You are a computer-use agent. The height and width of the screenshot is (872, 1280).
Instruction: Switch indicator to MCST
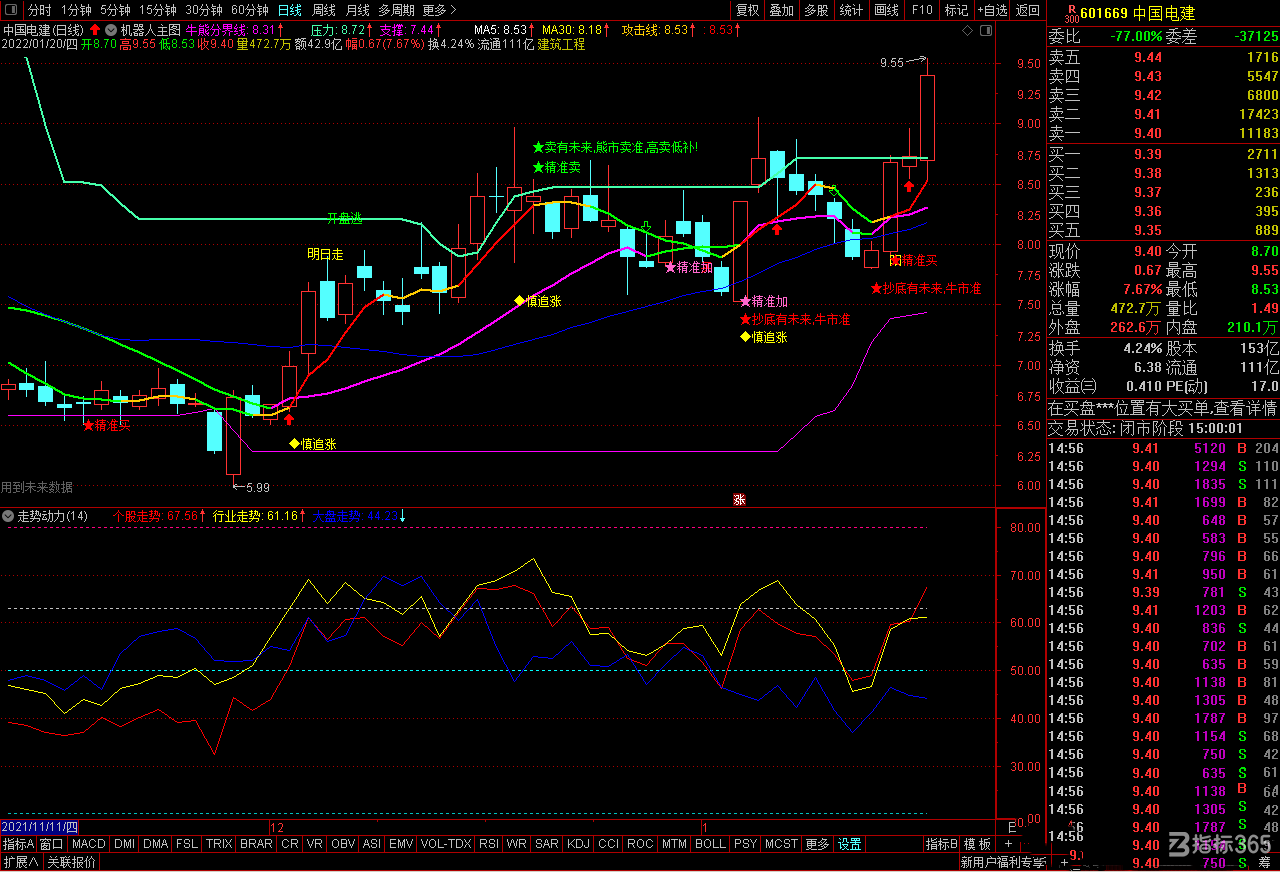pos(781,844)
